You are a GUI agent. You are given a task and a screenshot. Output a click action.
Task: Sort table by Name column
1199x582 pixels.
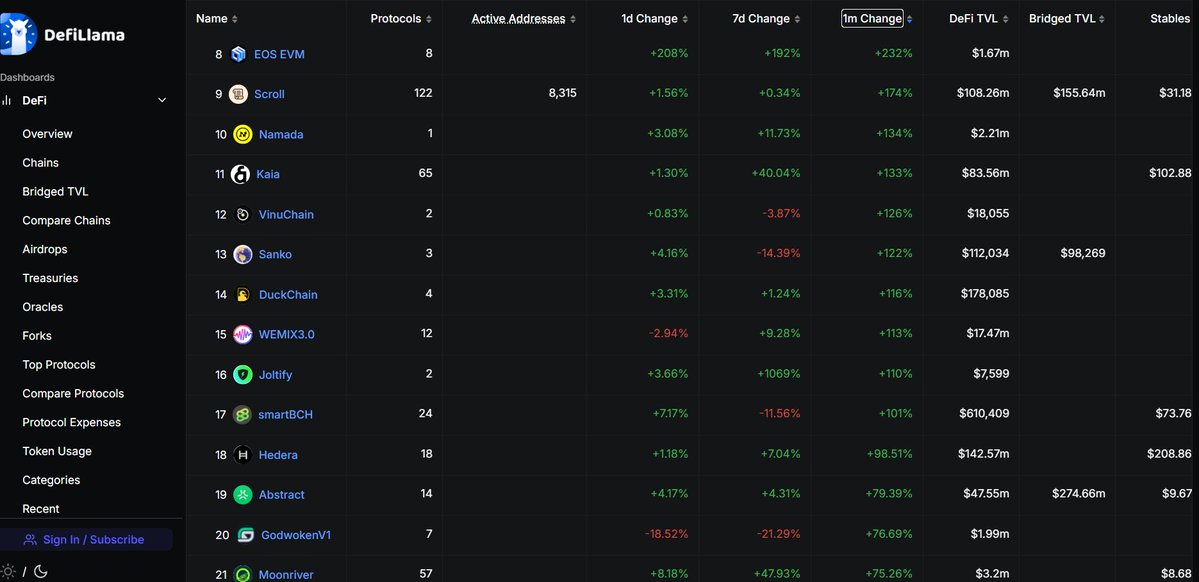point(216,18)
